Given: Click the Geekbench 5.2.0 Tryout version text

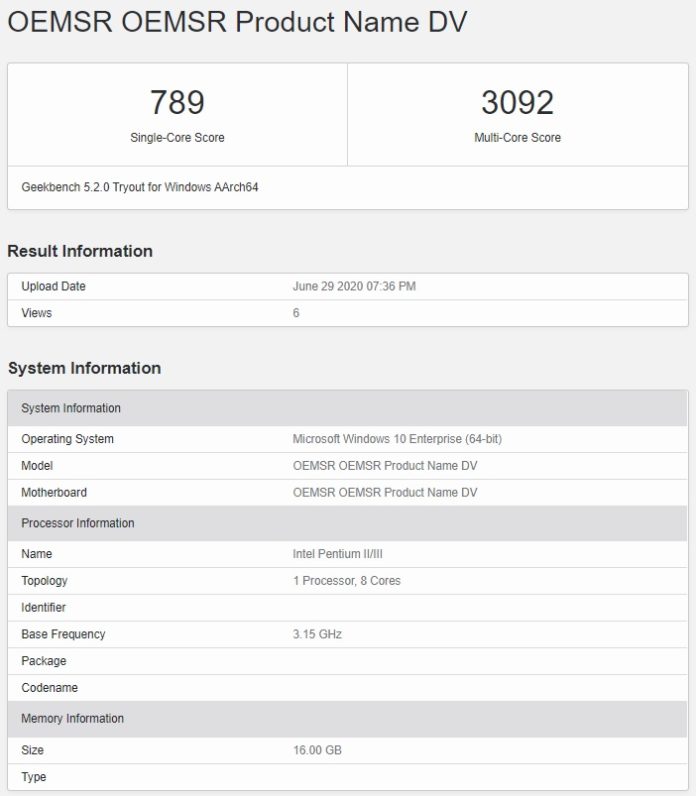Looking at the screenshot, I should pyautogui.click(x=140, y=187).
